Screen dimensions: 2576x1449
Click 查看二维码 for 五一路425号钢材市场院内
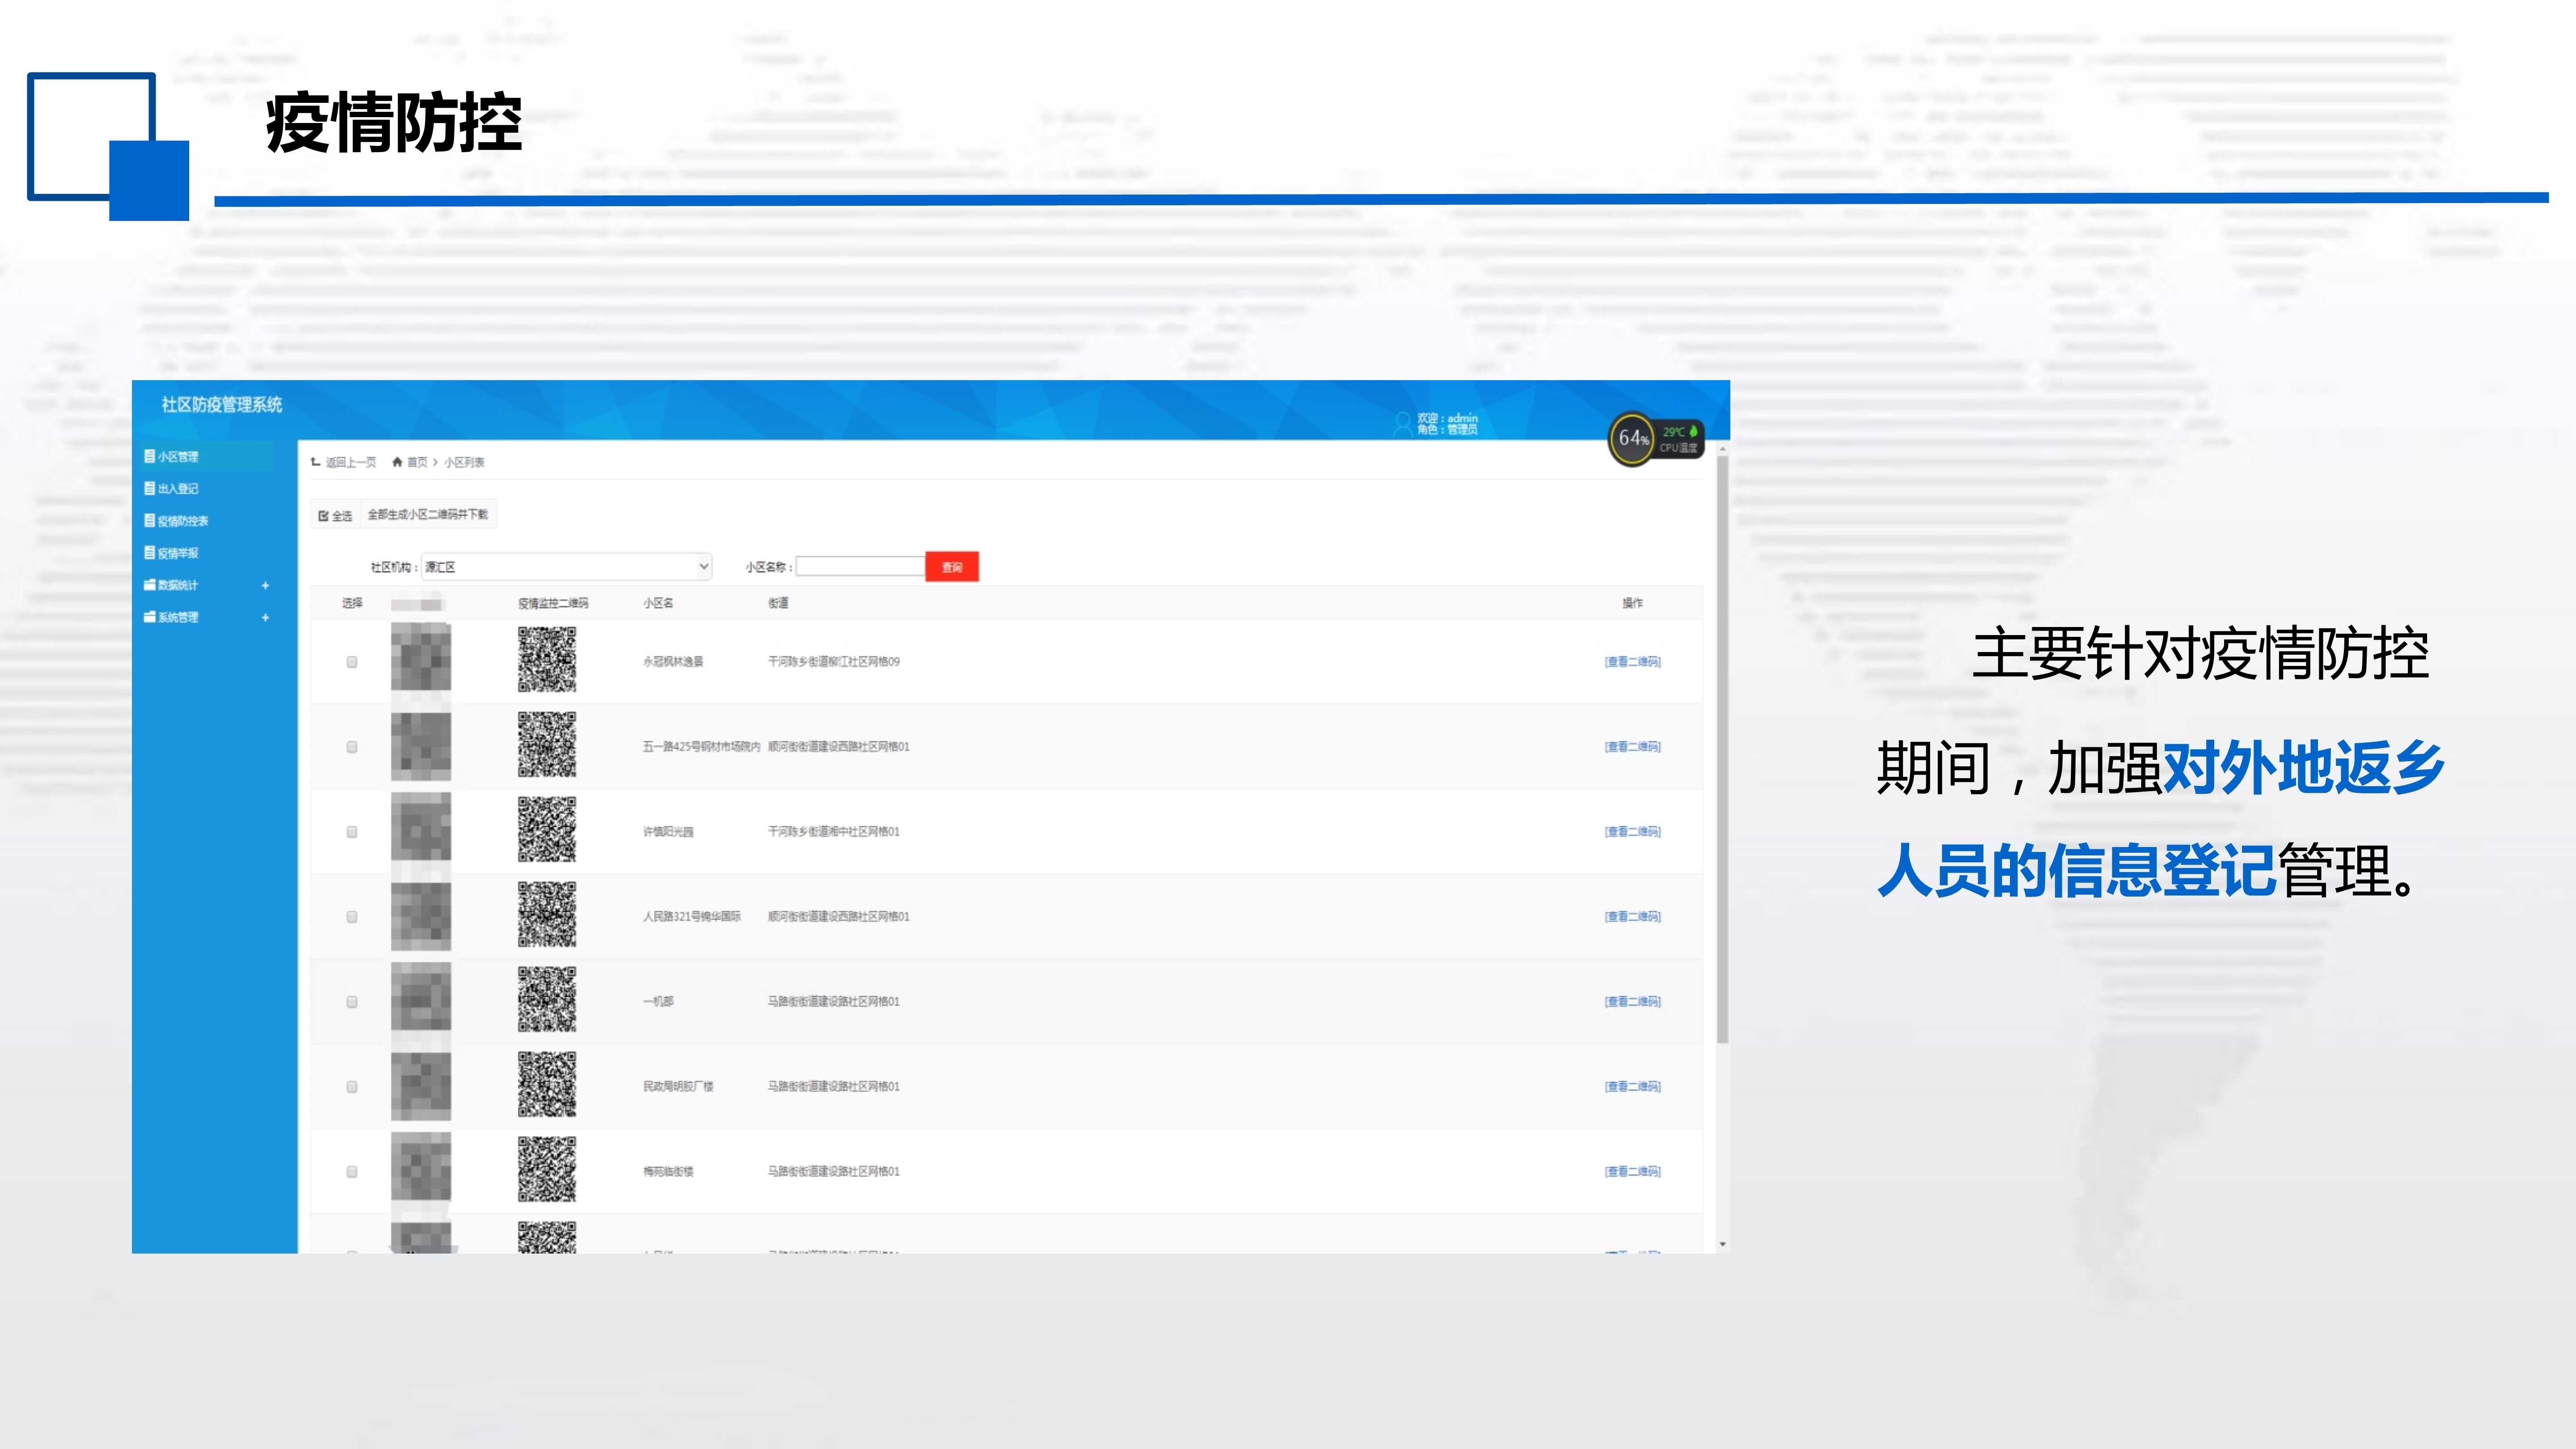(x=1632, y=747)
